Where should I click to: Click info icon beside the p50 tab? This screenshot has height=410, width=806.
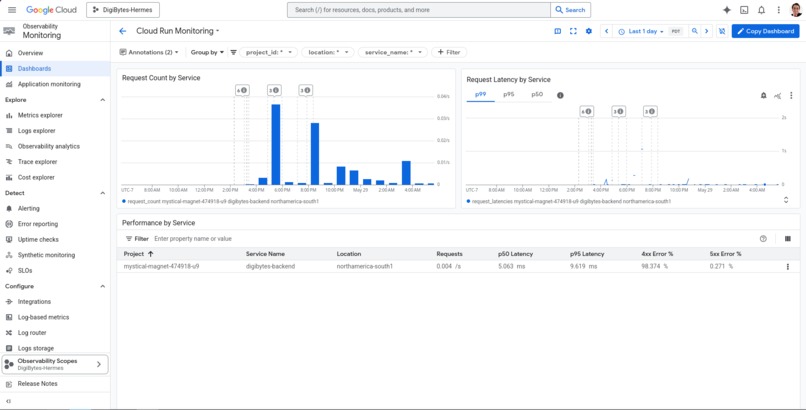pos(560,95)
